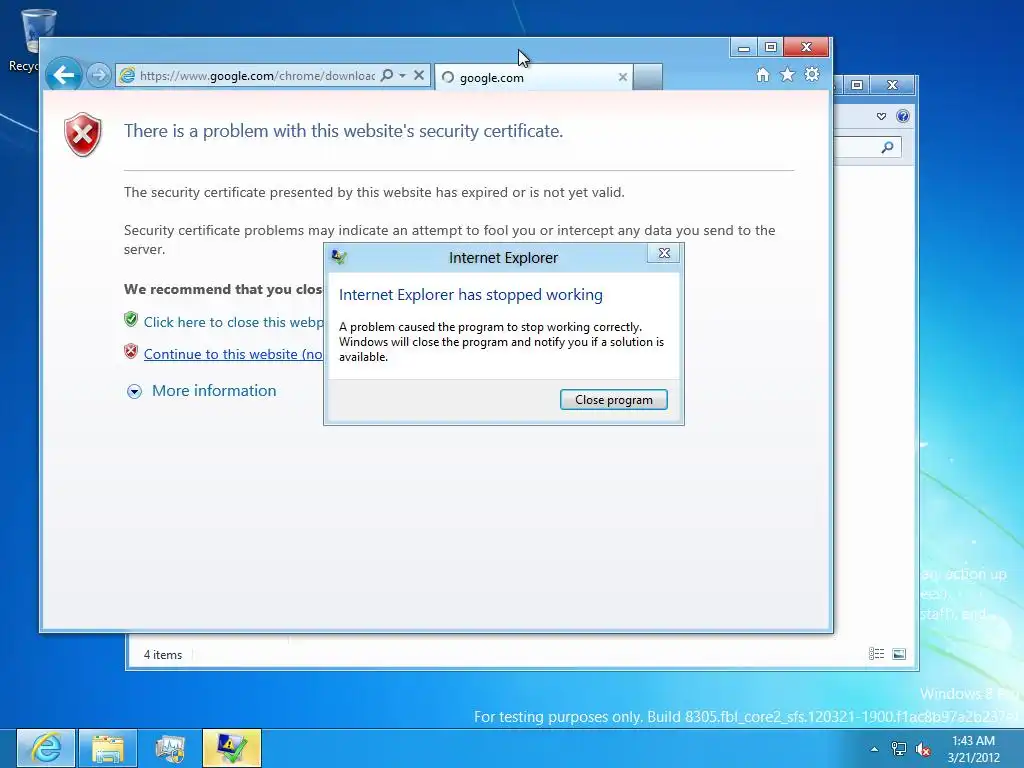Click the red shield certificate error icon
1024x768 pixels.
[x=82, y=135]
